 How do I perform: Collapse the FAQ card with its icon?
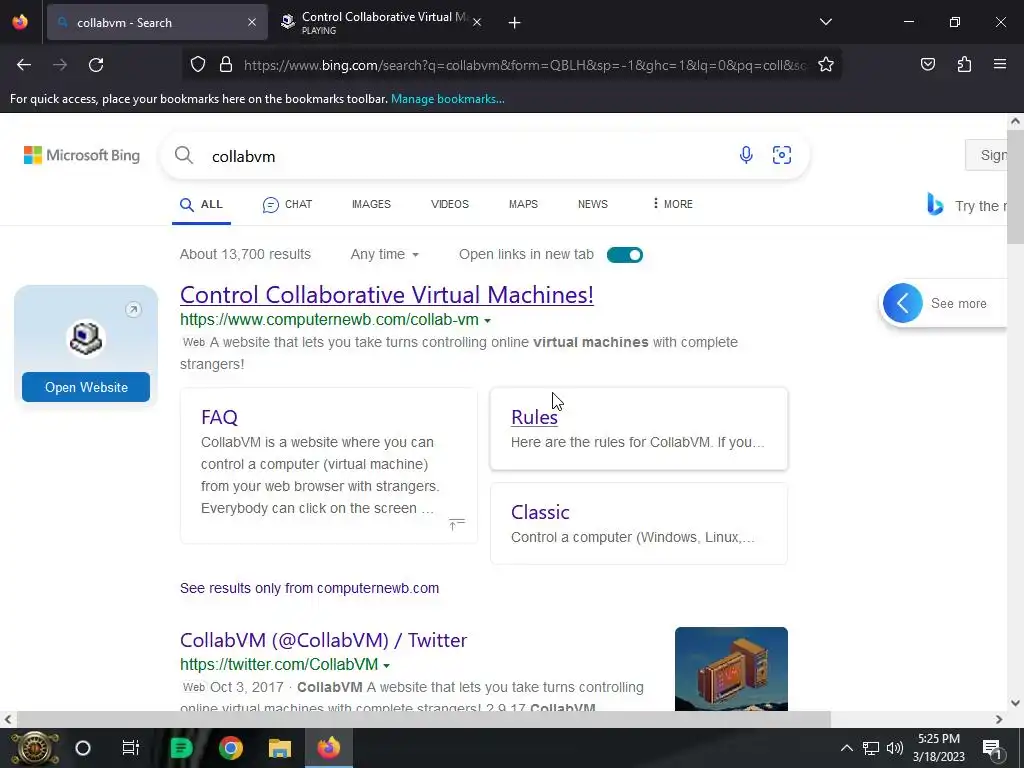tap(456, 524)
